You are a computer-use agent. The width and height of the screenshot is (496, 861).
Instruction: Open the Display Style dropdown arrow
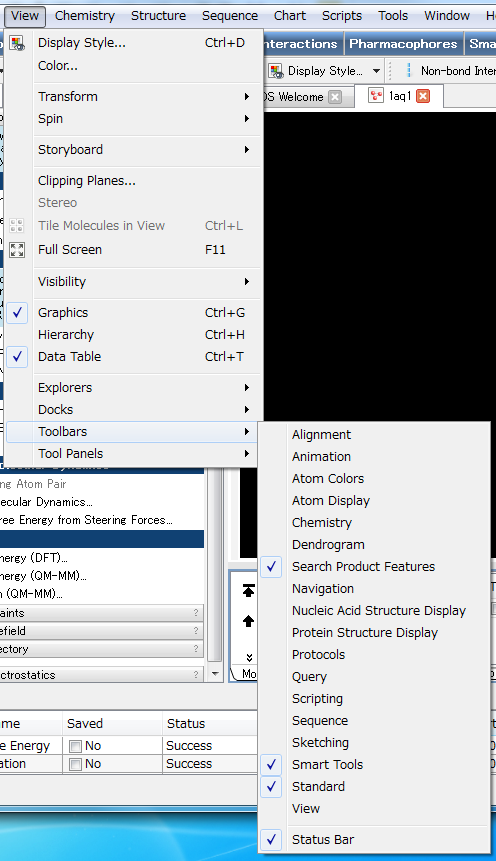(376, 71)
